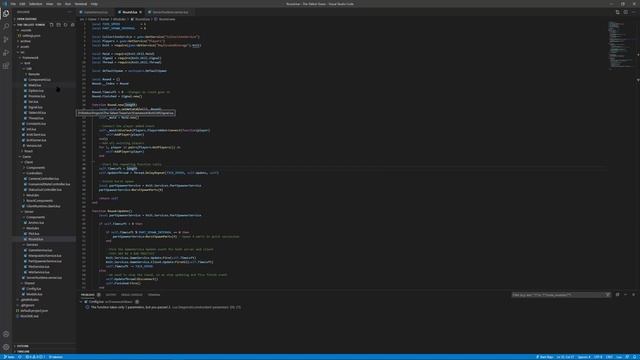Click the Ln, Col cursor position indicator
Viewport: 640px width, 360px height.
[565, 357]
